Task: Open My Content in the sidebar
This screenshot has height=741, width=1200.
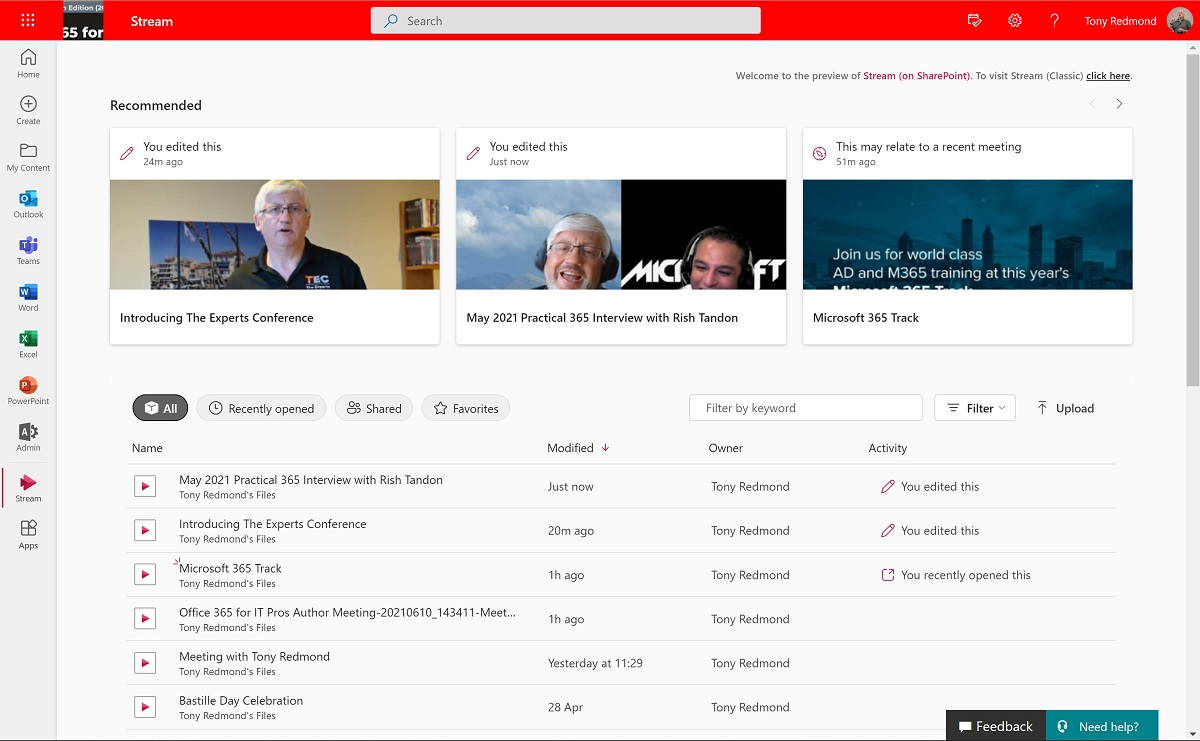Action: tap(28, 156)
